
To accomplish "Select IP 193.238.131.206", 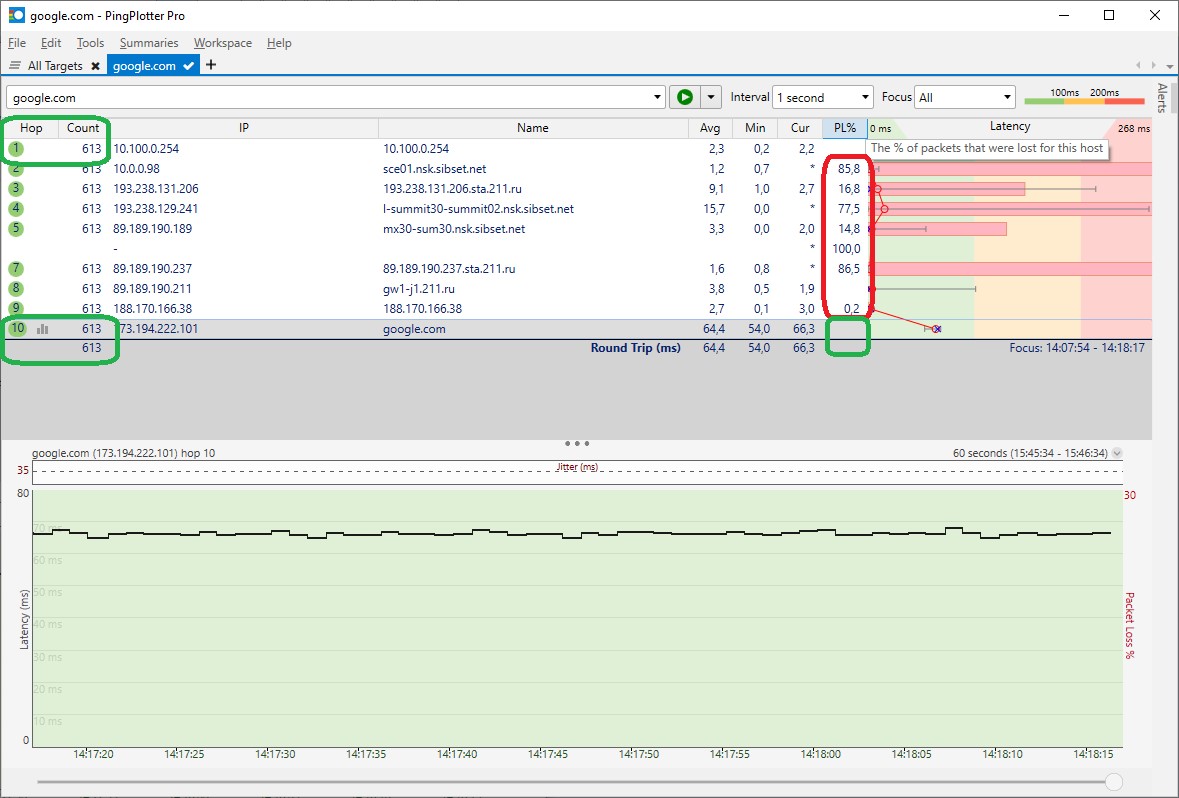I will coord(156,189).
